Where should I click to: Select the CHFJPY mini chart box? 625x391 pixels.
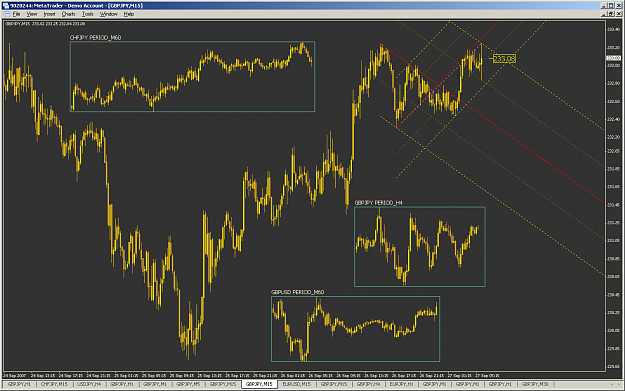192,77
